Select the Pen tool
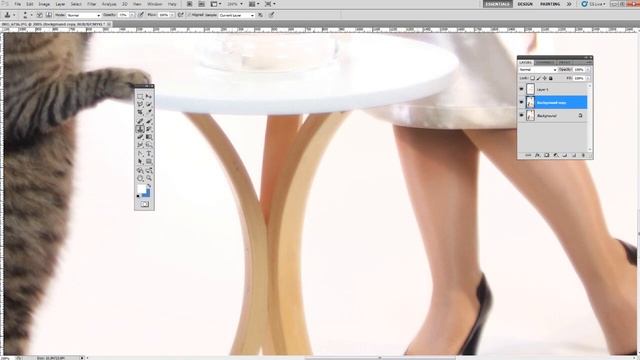Screen dimensions: 640x360 (x=140, y=154)
